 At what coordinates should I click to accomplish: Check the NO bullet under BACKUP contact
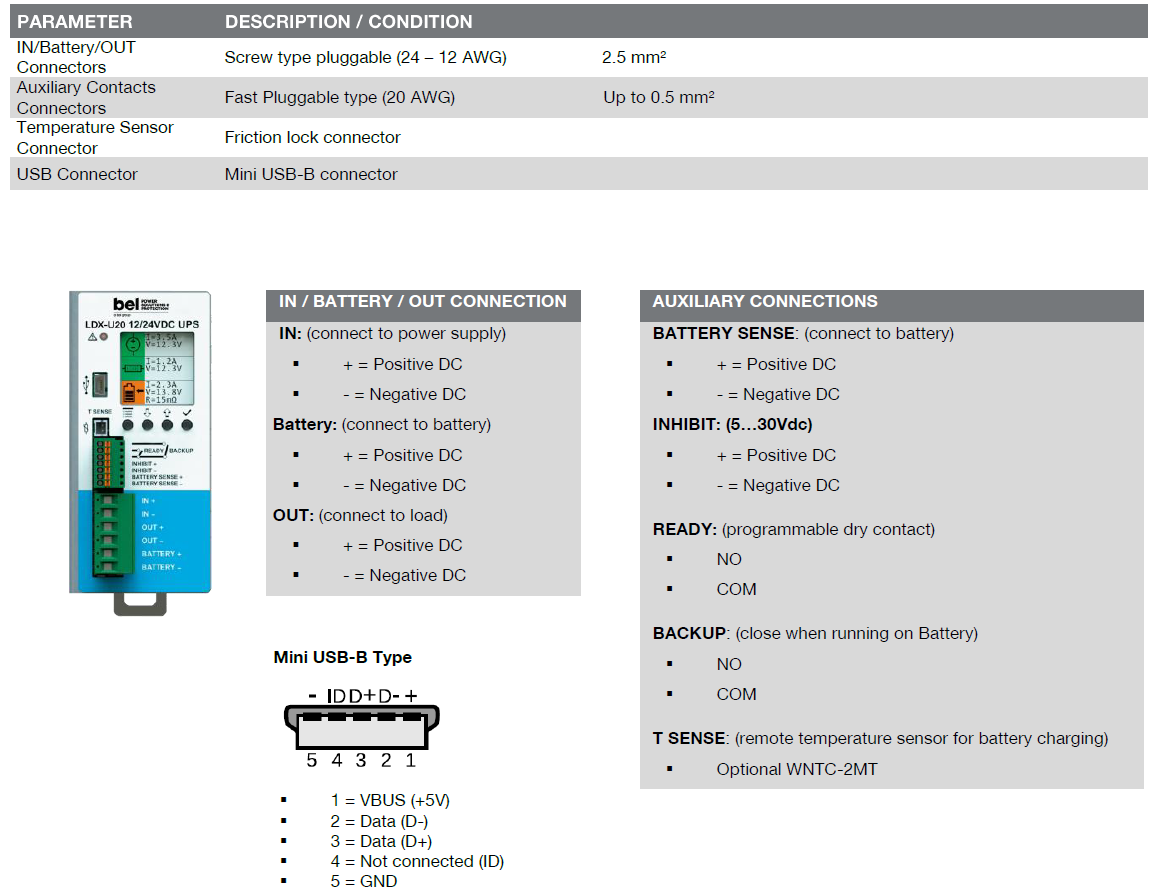point(729,663)
